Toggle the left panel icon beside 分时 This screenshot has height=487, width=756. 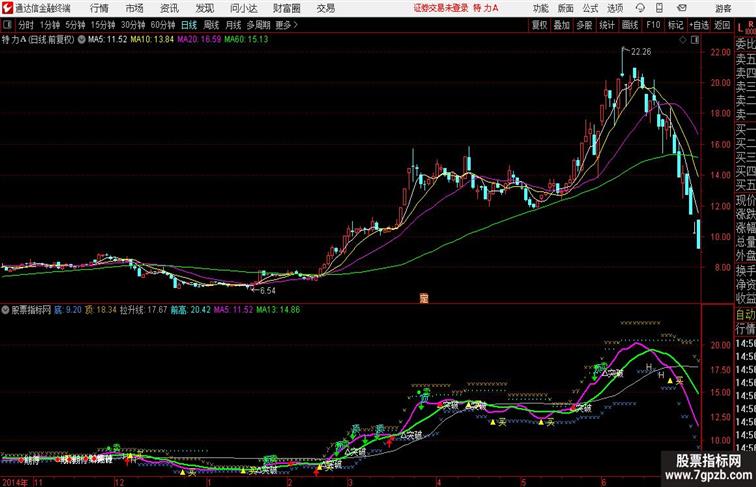click(x=7, y=25)
